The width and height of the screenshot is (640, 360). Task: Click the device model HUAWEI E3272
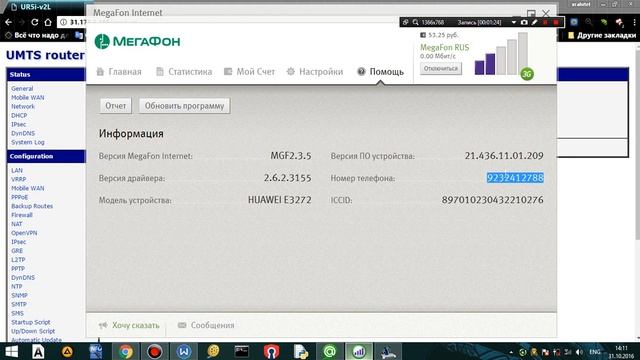tap(280, 200)
